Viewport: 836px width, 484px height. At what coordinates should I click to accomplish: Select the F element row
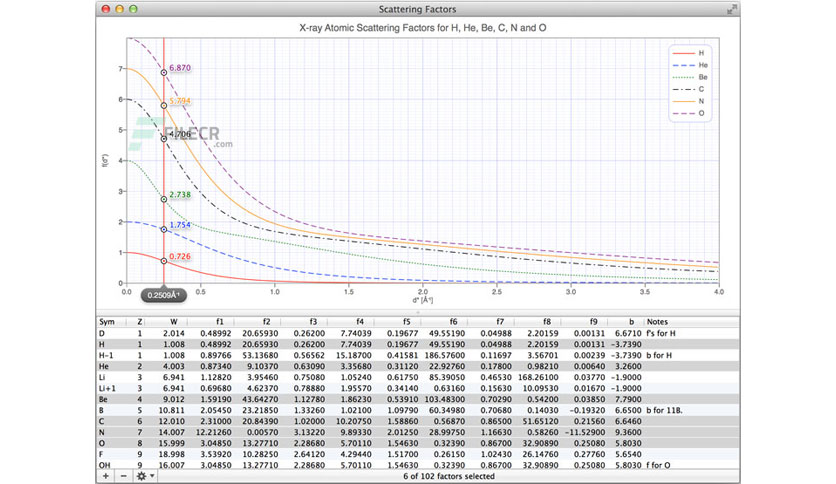[x=417, y=454]
